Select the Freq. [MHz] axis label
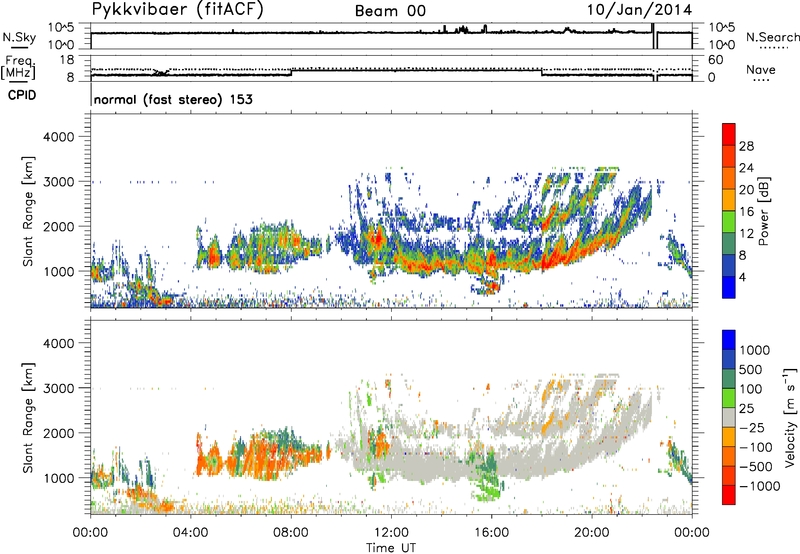 [x=19, y=67]
